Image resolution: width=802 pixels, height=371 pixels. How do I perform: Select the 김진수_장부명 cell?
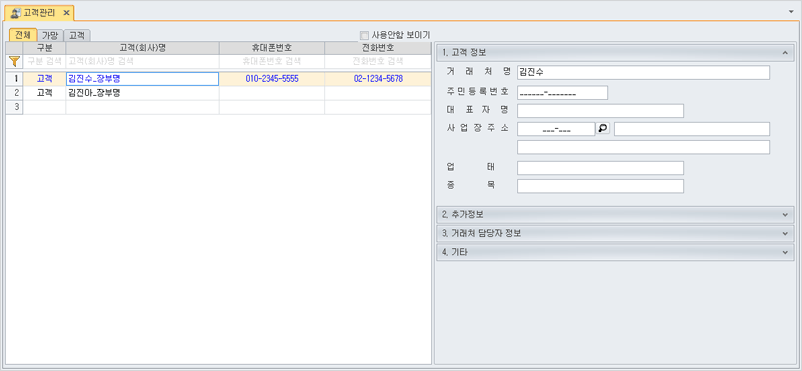(x=143, y=79)
